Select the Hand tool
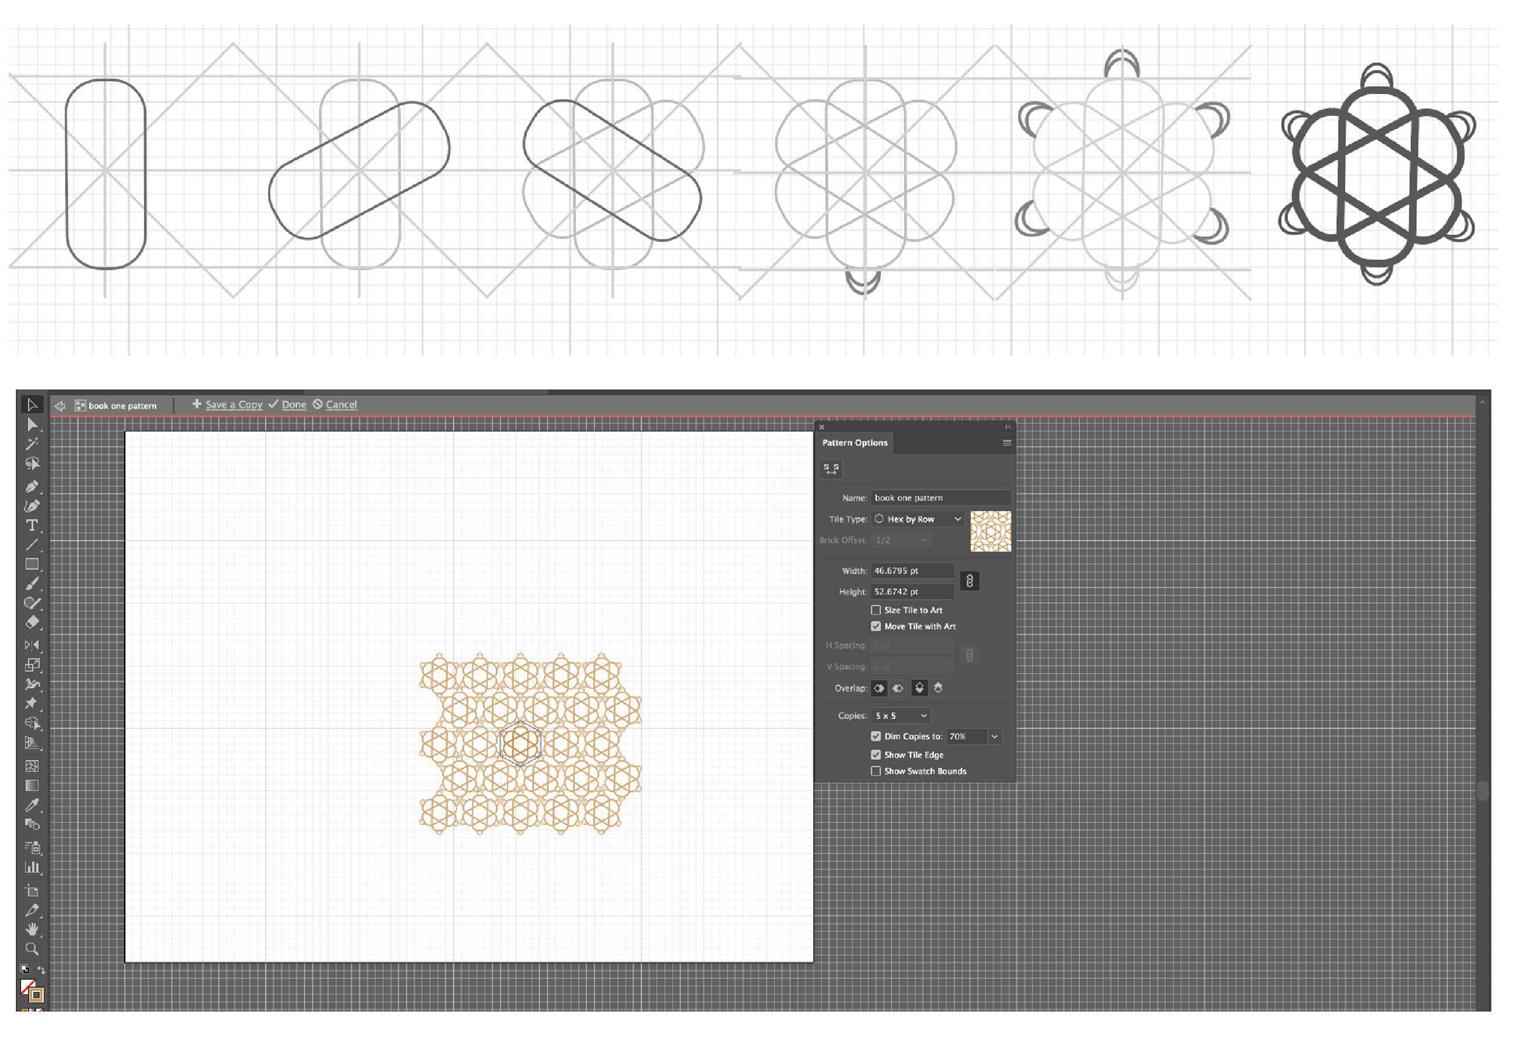The image size is (1534, 1038). point(32,929)
